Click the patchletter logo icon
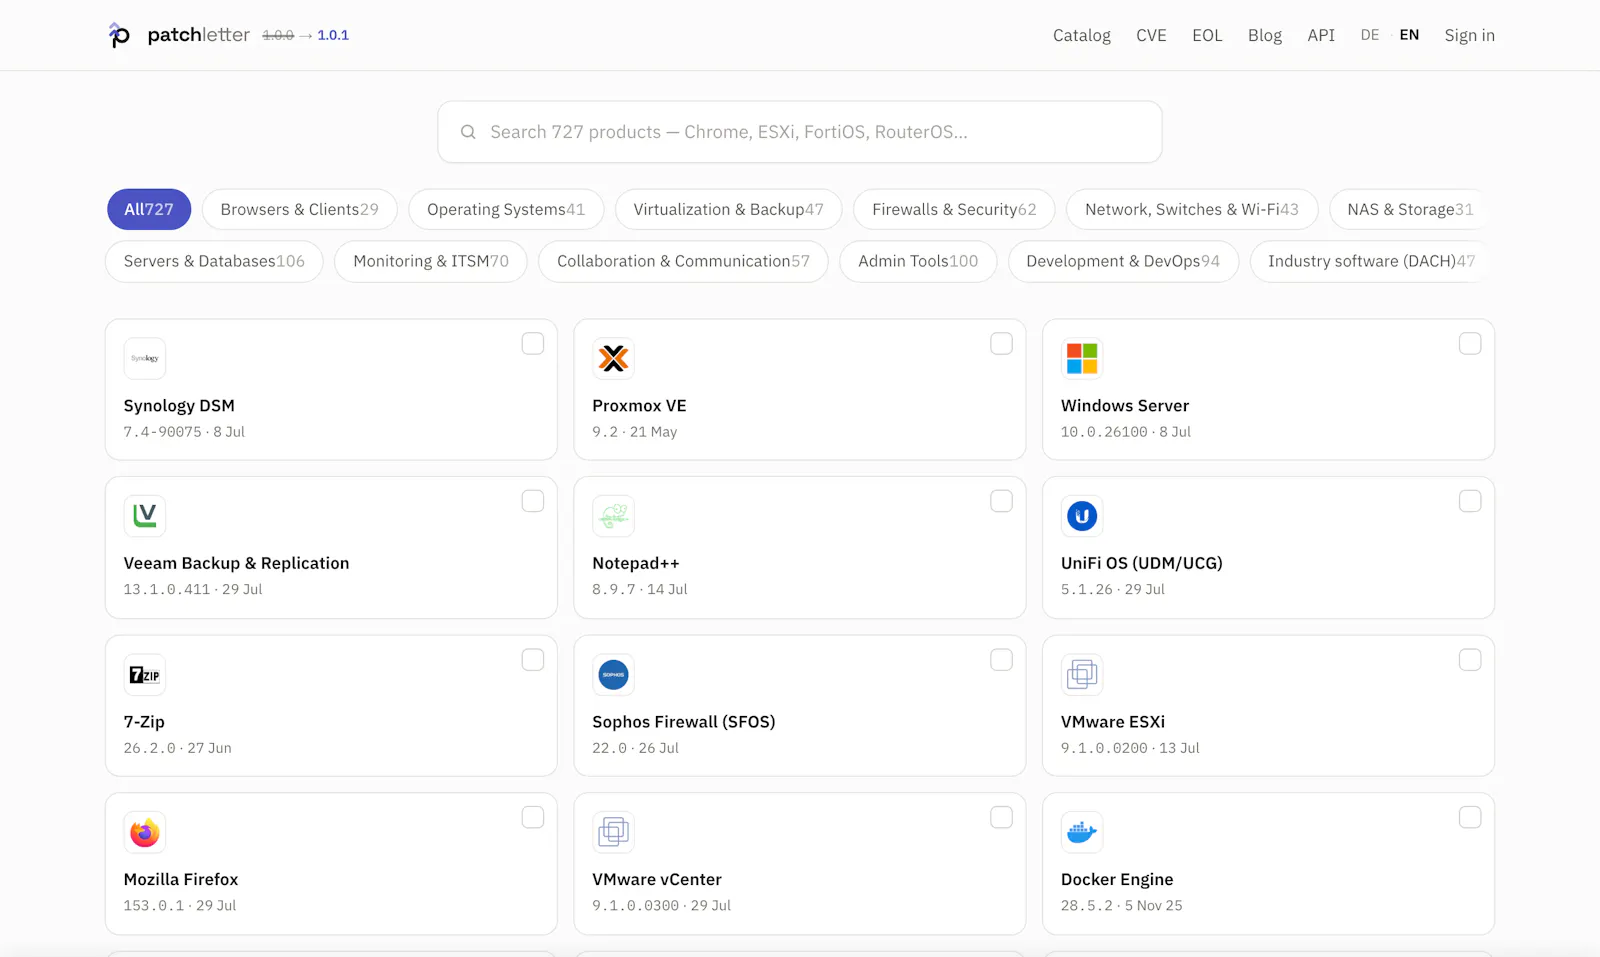 119,35
